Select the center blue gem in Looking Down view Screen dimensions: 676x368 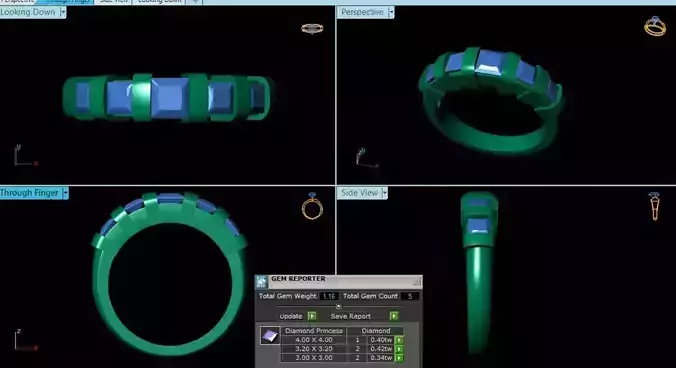tap(170, 97)
